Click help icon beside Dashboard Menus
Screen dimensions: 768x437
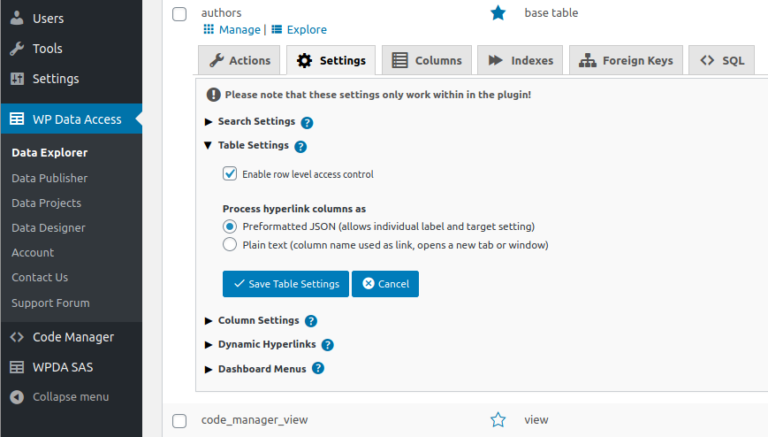[x=318, y=368]
